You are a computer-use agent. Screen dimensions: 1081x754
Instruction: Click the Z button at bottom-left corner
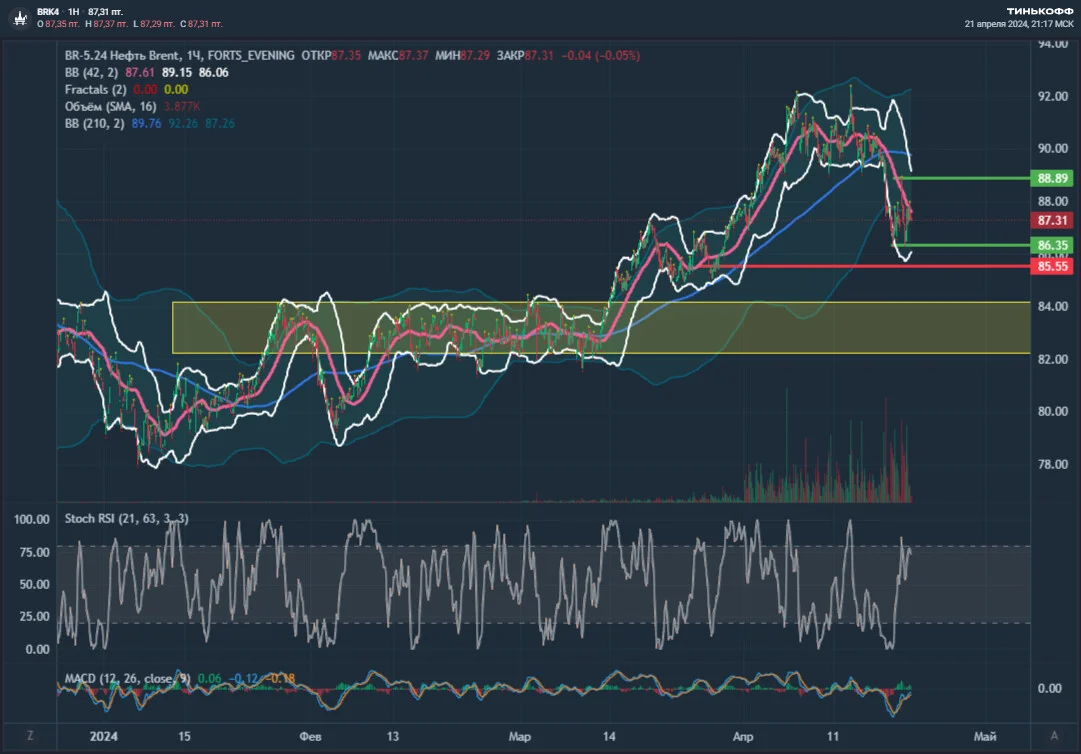pyautogui.click(x=30, y=735)
